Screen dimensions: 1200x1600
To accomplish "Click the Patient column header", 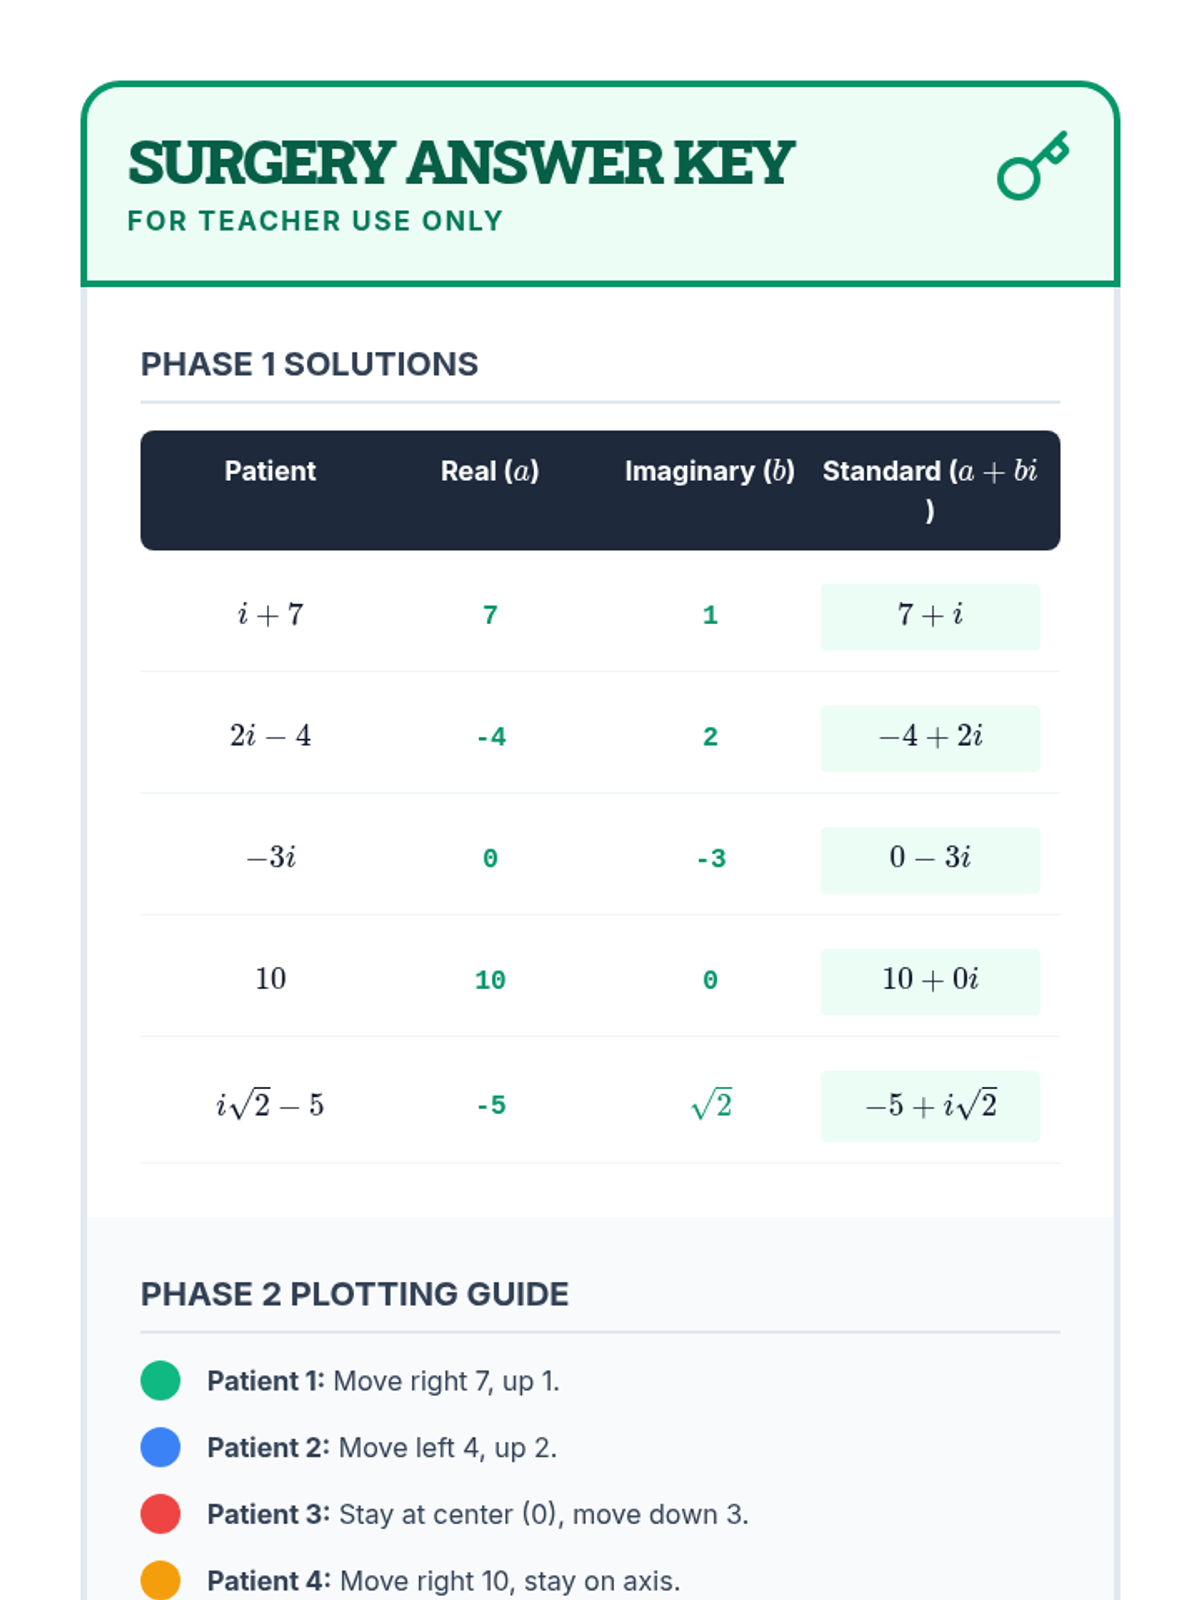I will (x=270, y=471).
